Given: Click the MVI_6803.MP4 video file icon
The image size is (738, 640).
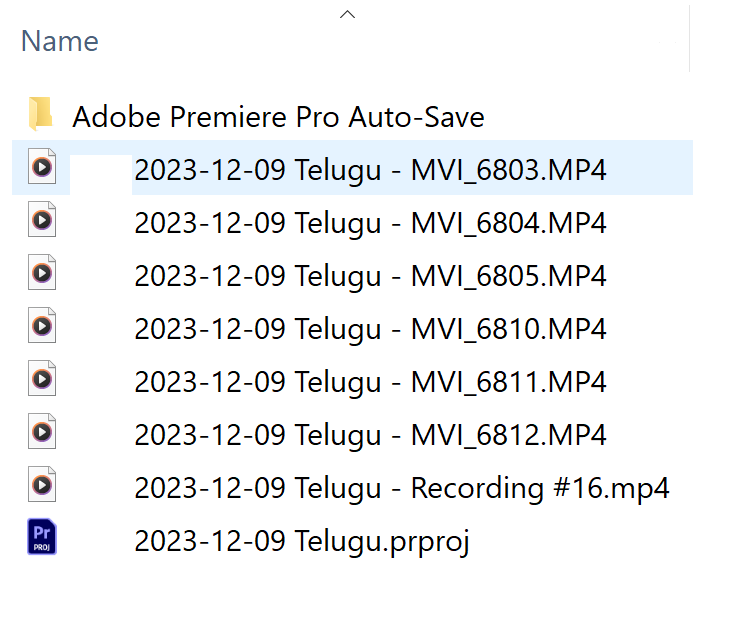Looking at the screenshot, I should [41, 168].
